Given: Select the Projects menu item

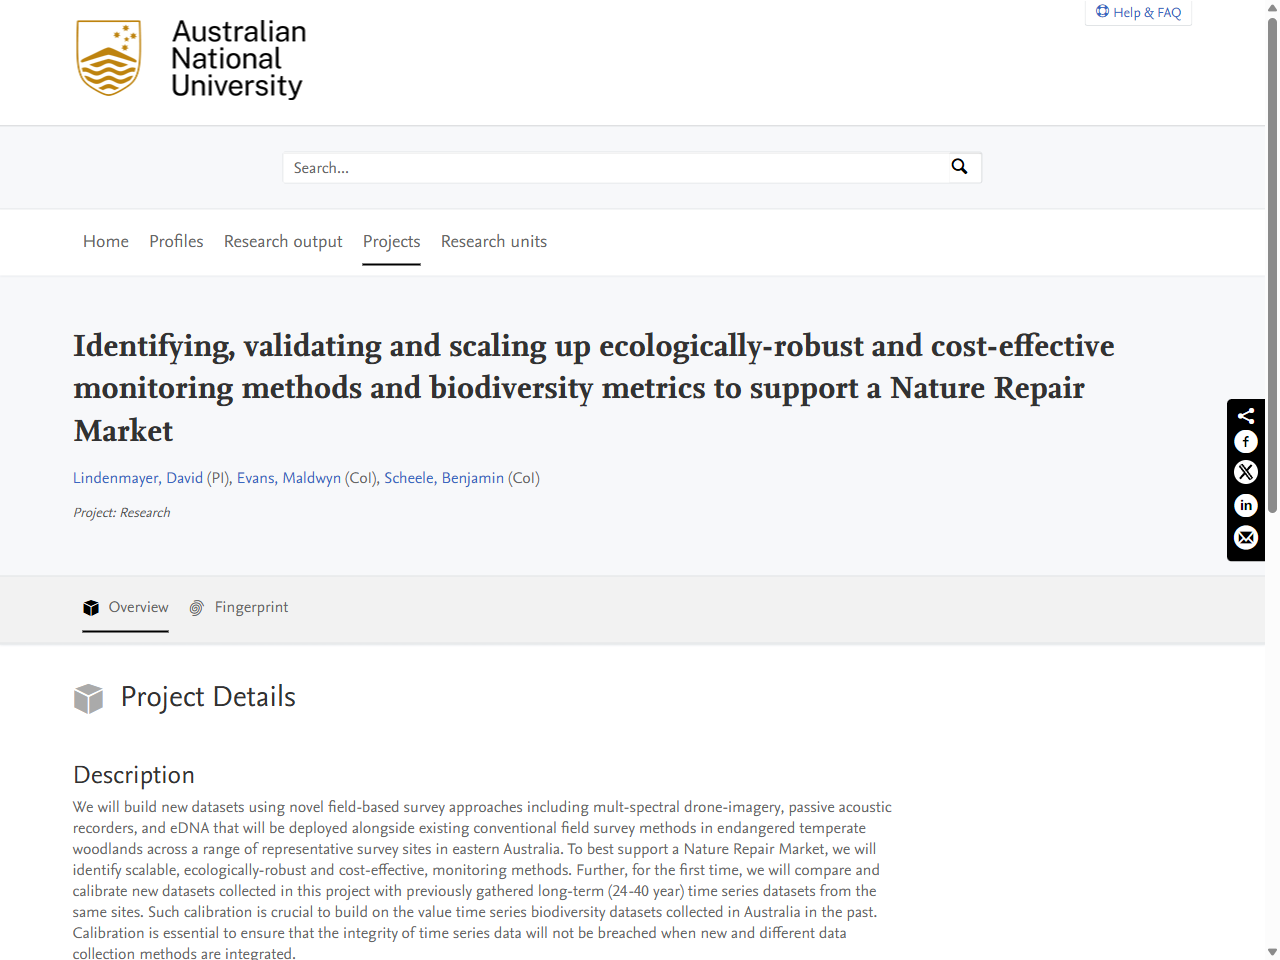Looking at the screenshot, I should click(392, 241).
